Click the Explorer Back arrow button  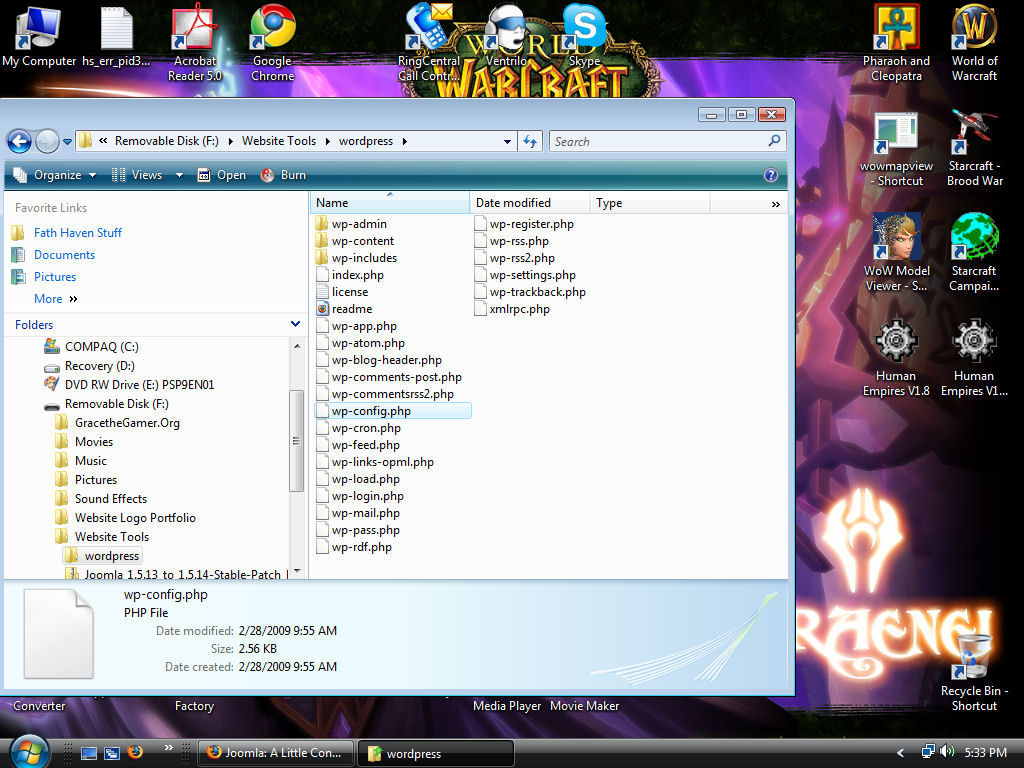[x=20, y=141]
